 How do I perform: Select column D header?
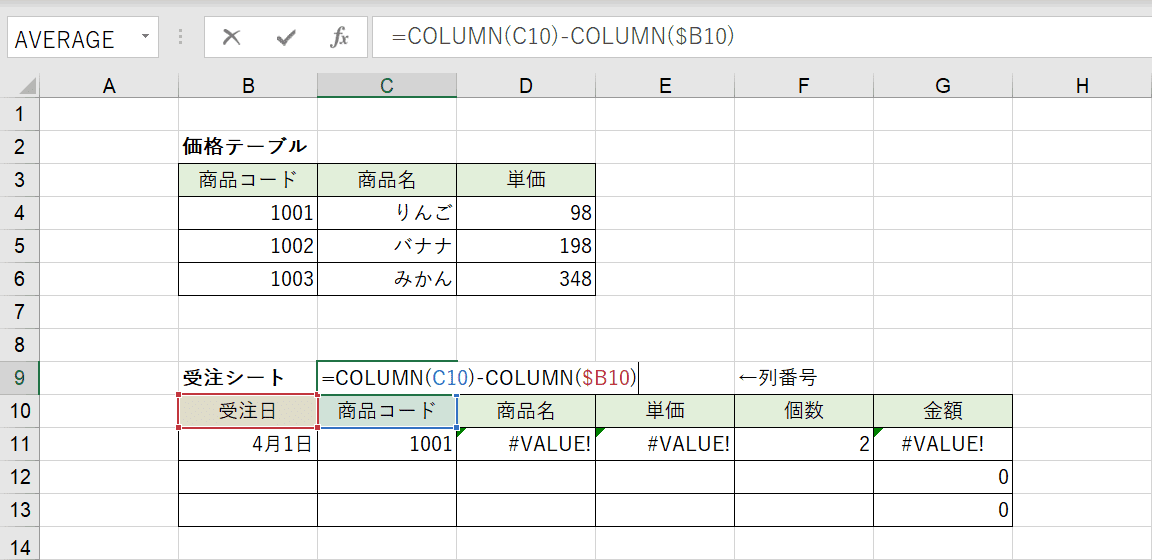(525, 87)
